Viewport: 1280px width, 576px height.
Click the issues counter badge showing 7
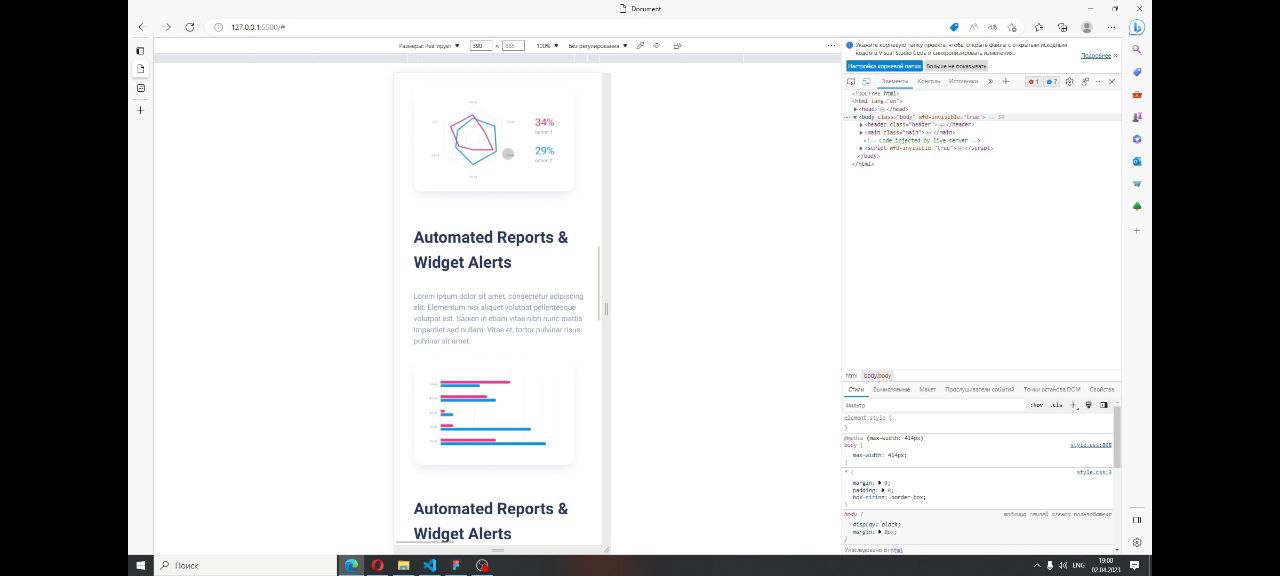coord(1051,81)
